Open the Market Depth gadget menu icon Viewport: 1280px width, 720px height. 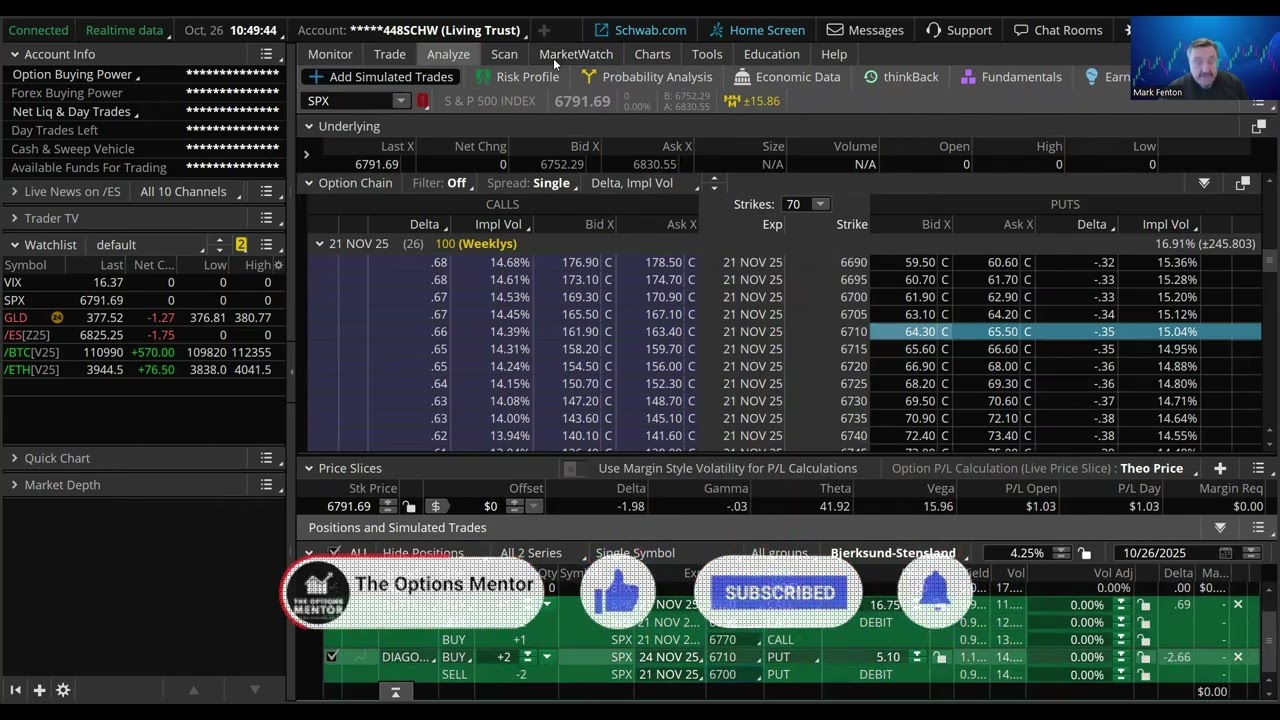[x=266, y=485]
